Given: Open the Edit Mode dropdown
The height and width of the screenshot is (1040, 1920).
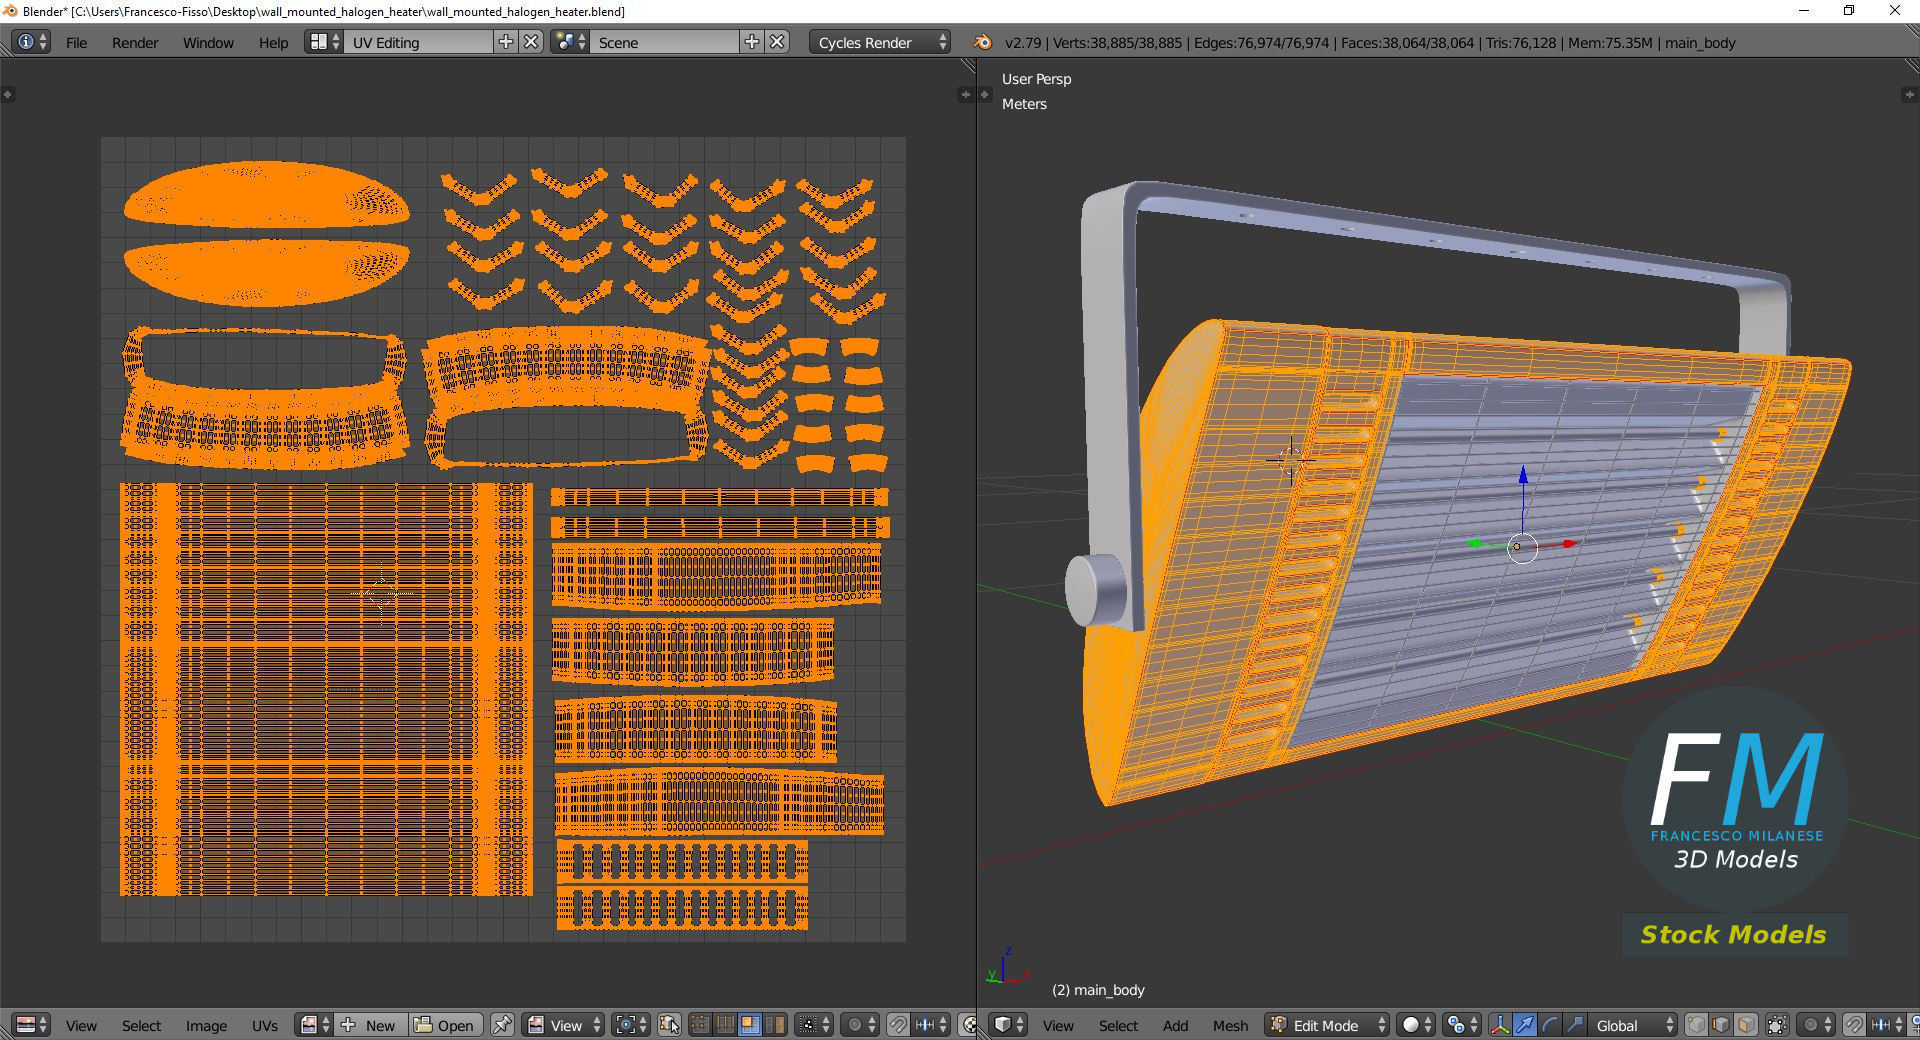Looking at the screenshot, I should tap(1327, 1025).
